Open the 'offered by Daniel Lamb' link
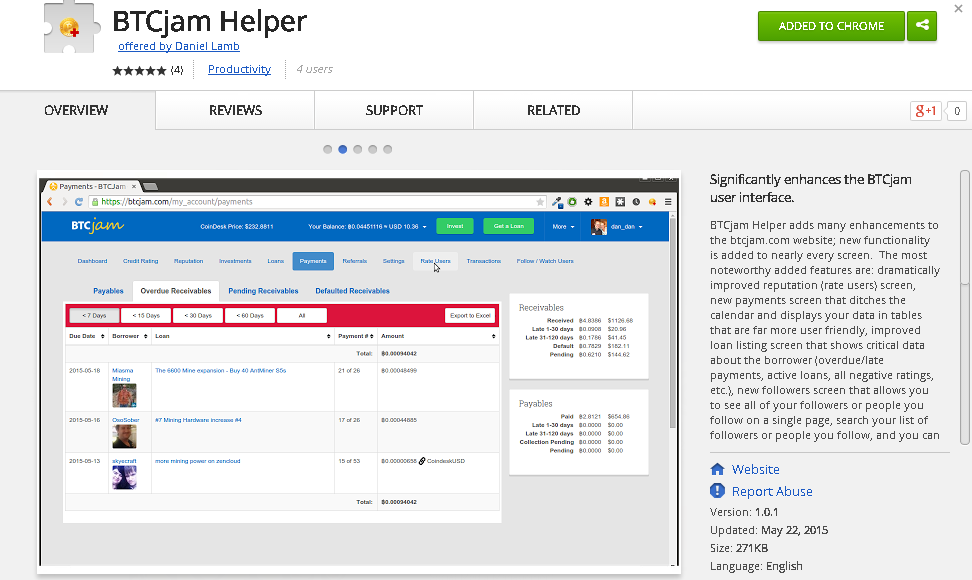The width and height of the screenshot is (972, 580). pyautogui.click(x=179, y=46)
